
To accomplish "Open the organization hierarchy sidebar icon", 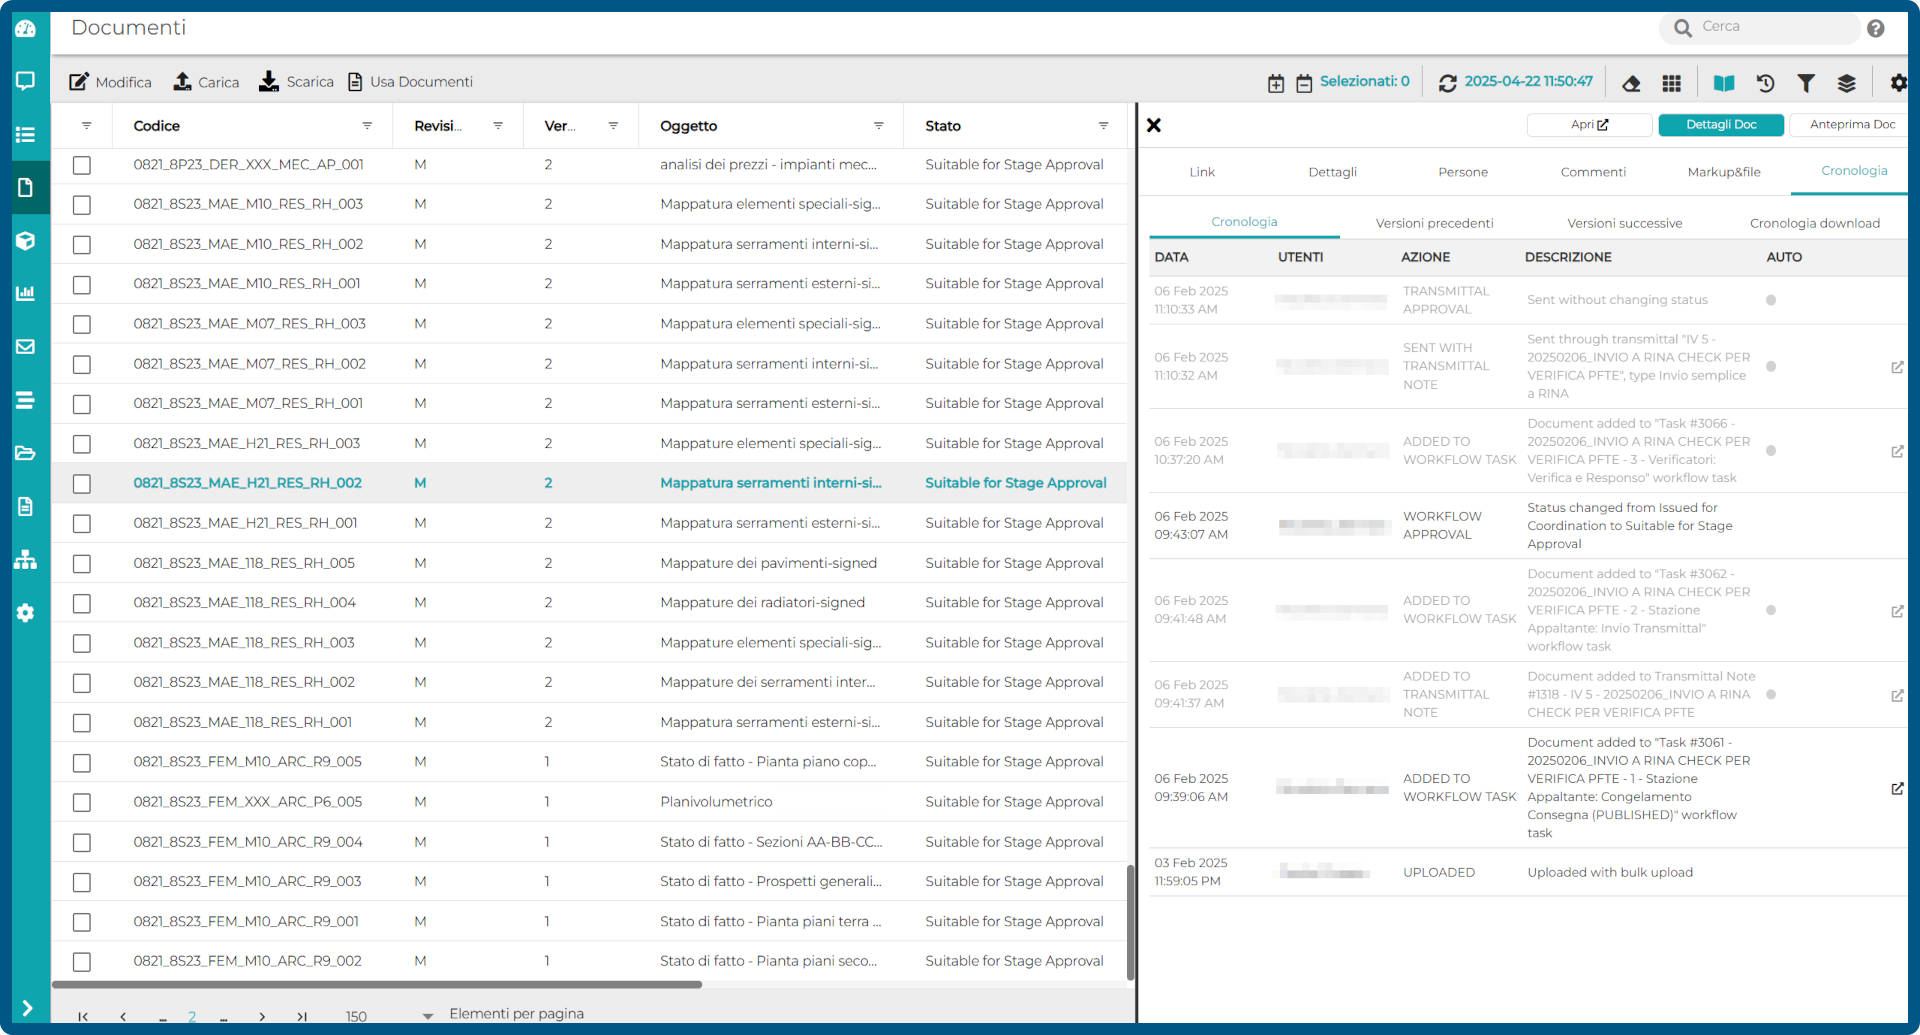I will point(26,559).
